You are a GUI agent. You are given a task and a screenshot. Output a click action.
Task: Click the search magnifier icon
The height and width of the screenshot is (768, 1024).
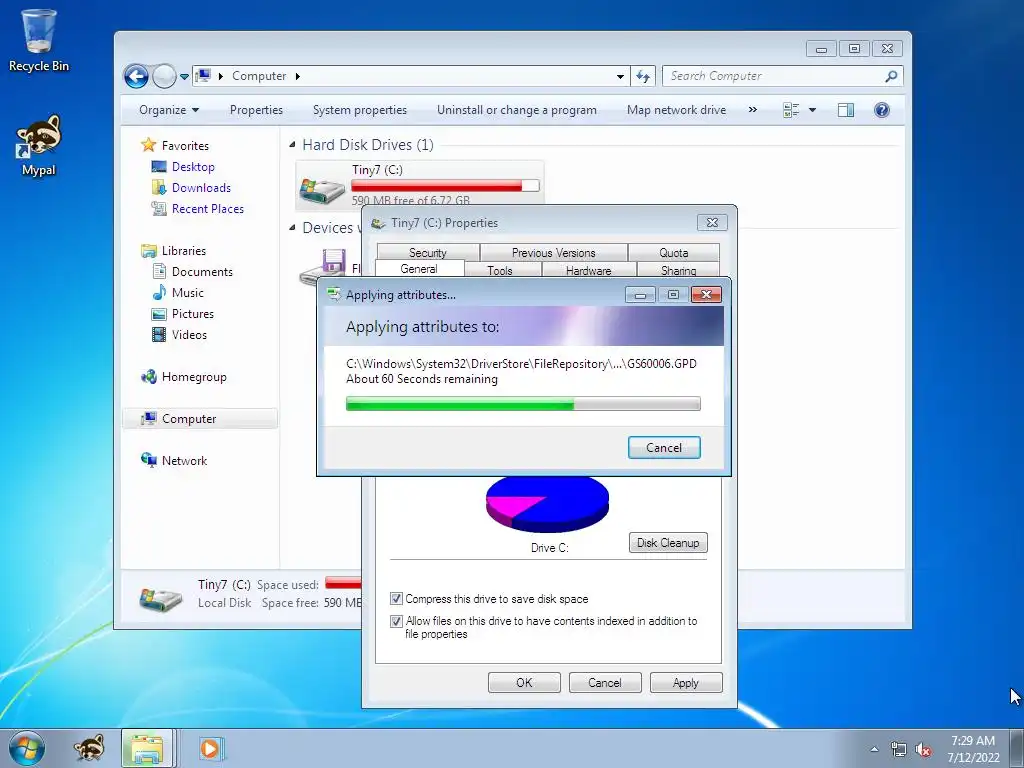(x=891, y=76)
